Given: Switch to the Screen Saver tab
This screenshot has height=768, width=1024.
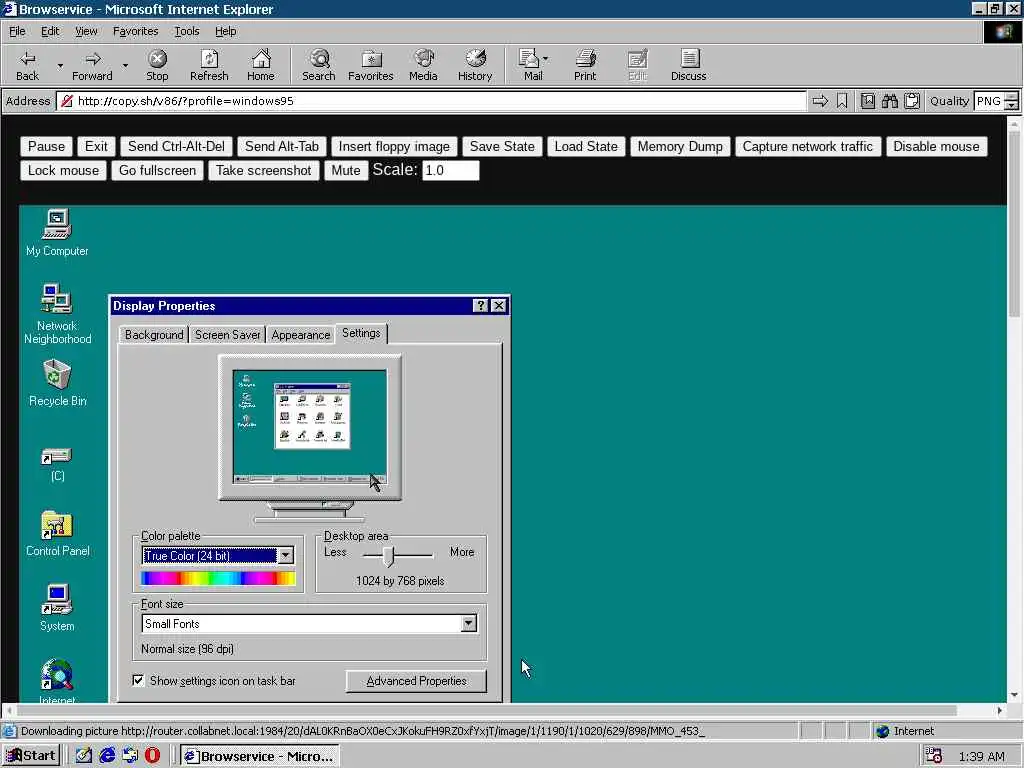Looking at the screenshot, I should coord(227,334).
